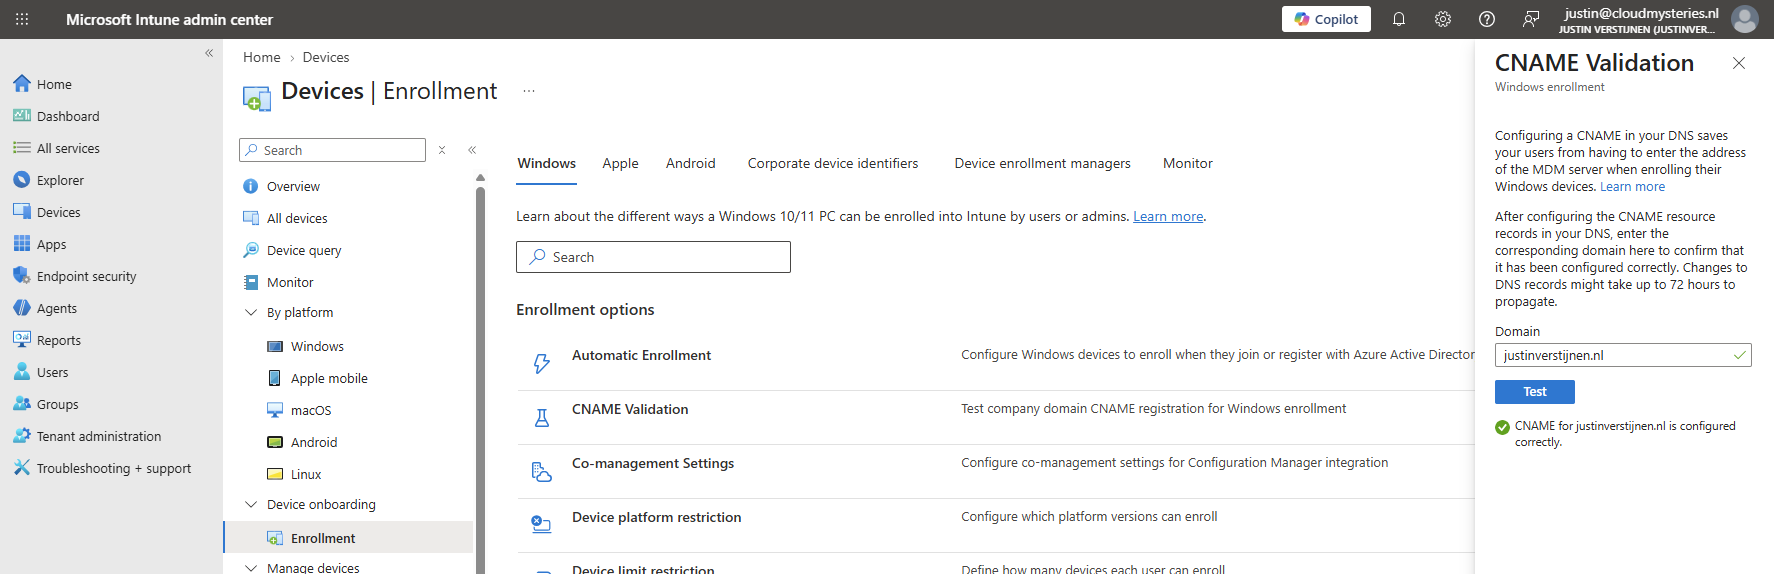Open Troubleshooting + support
This screenshot has width=1774, height=574.
click(x=111, y=468)
